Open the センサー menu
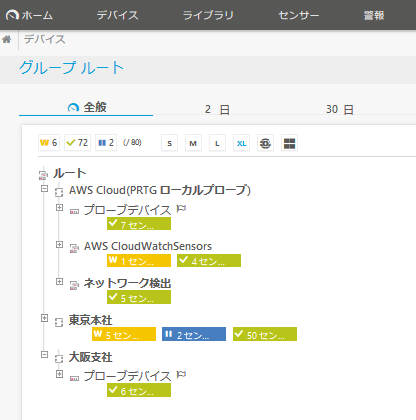416x420 pixels. pos(299,15)
